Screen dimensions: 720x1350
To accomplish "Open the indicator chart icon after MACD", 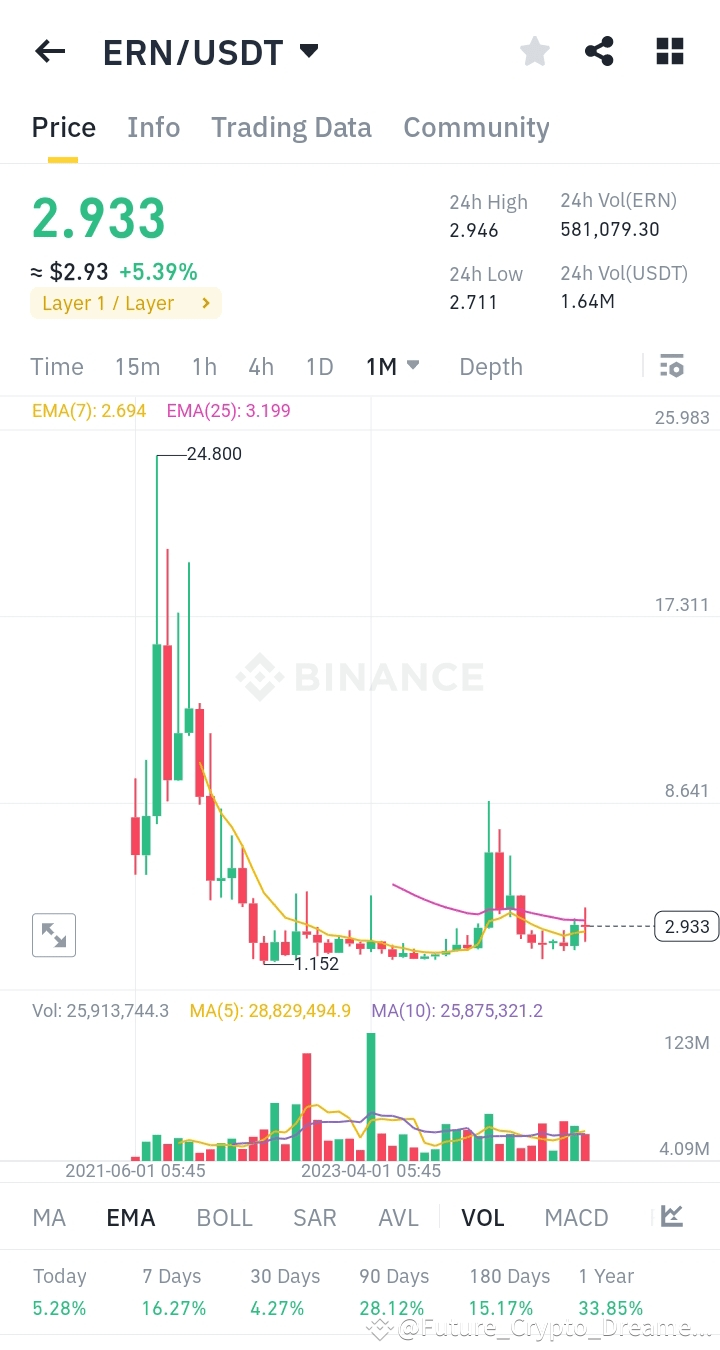I will 672,1216.
